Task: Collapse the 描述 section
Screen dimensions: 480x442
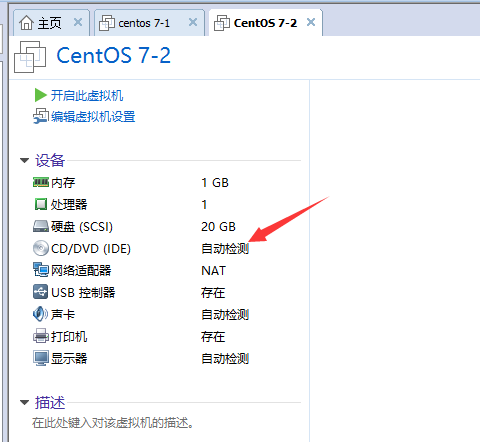Action: (x=24, y=403)
